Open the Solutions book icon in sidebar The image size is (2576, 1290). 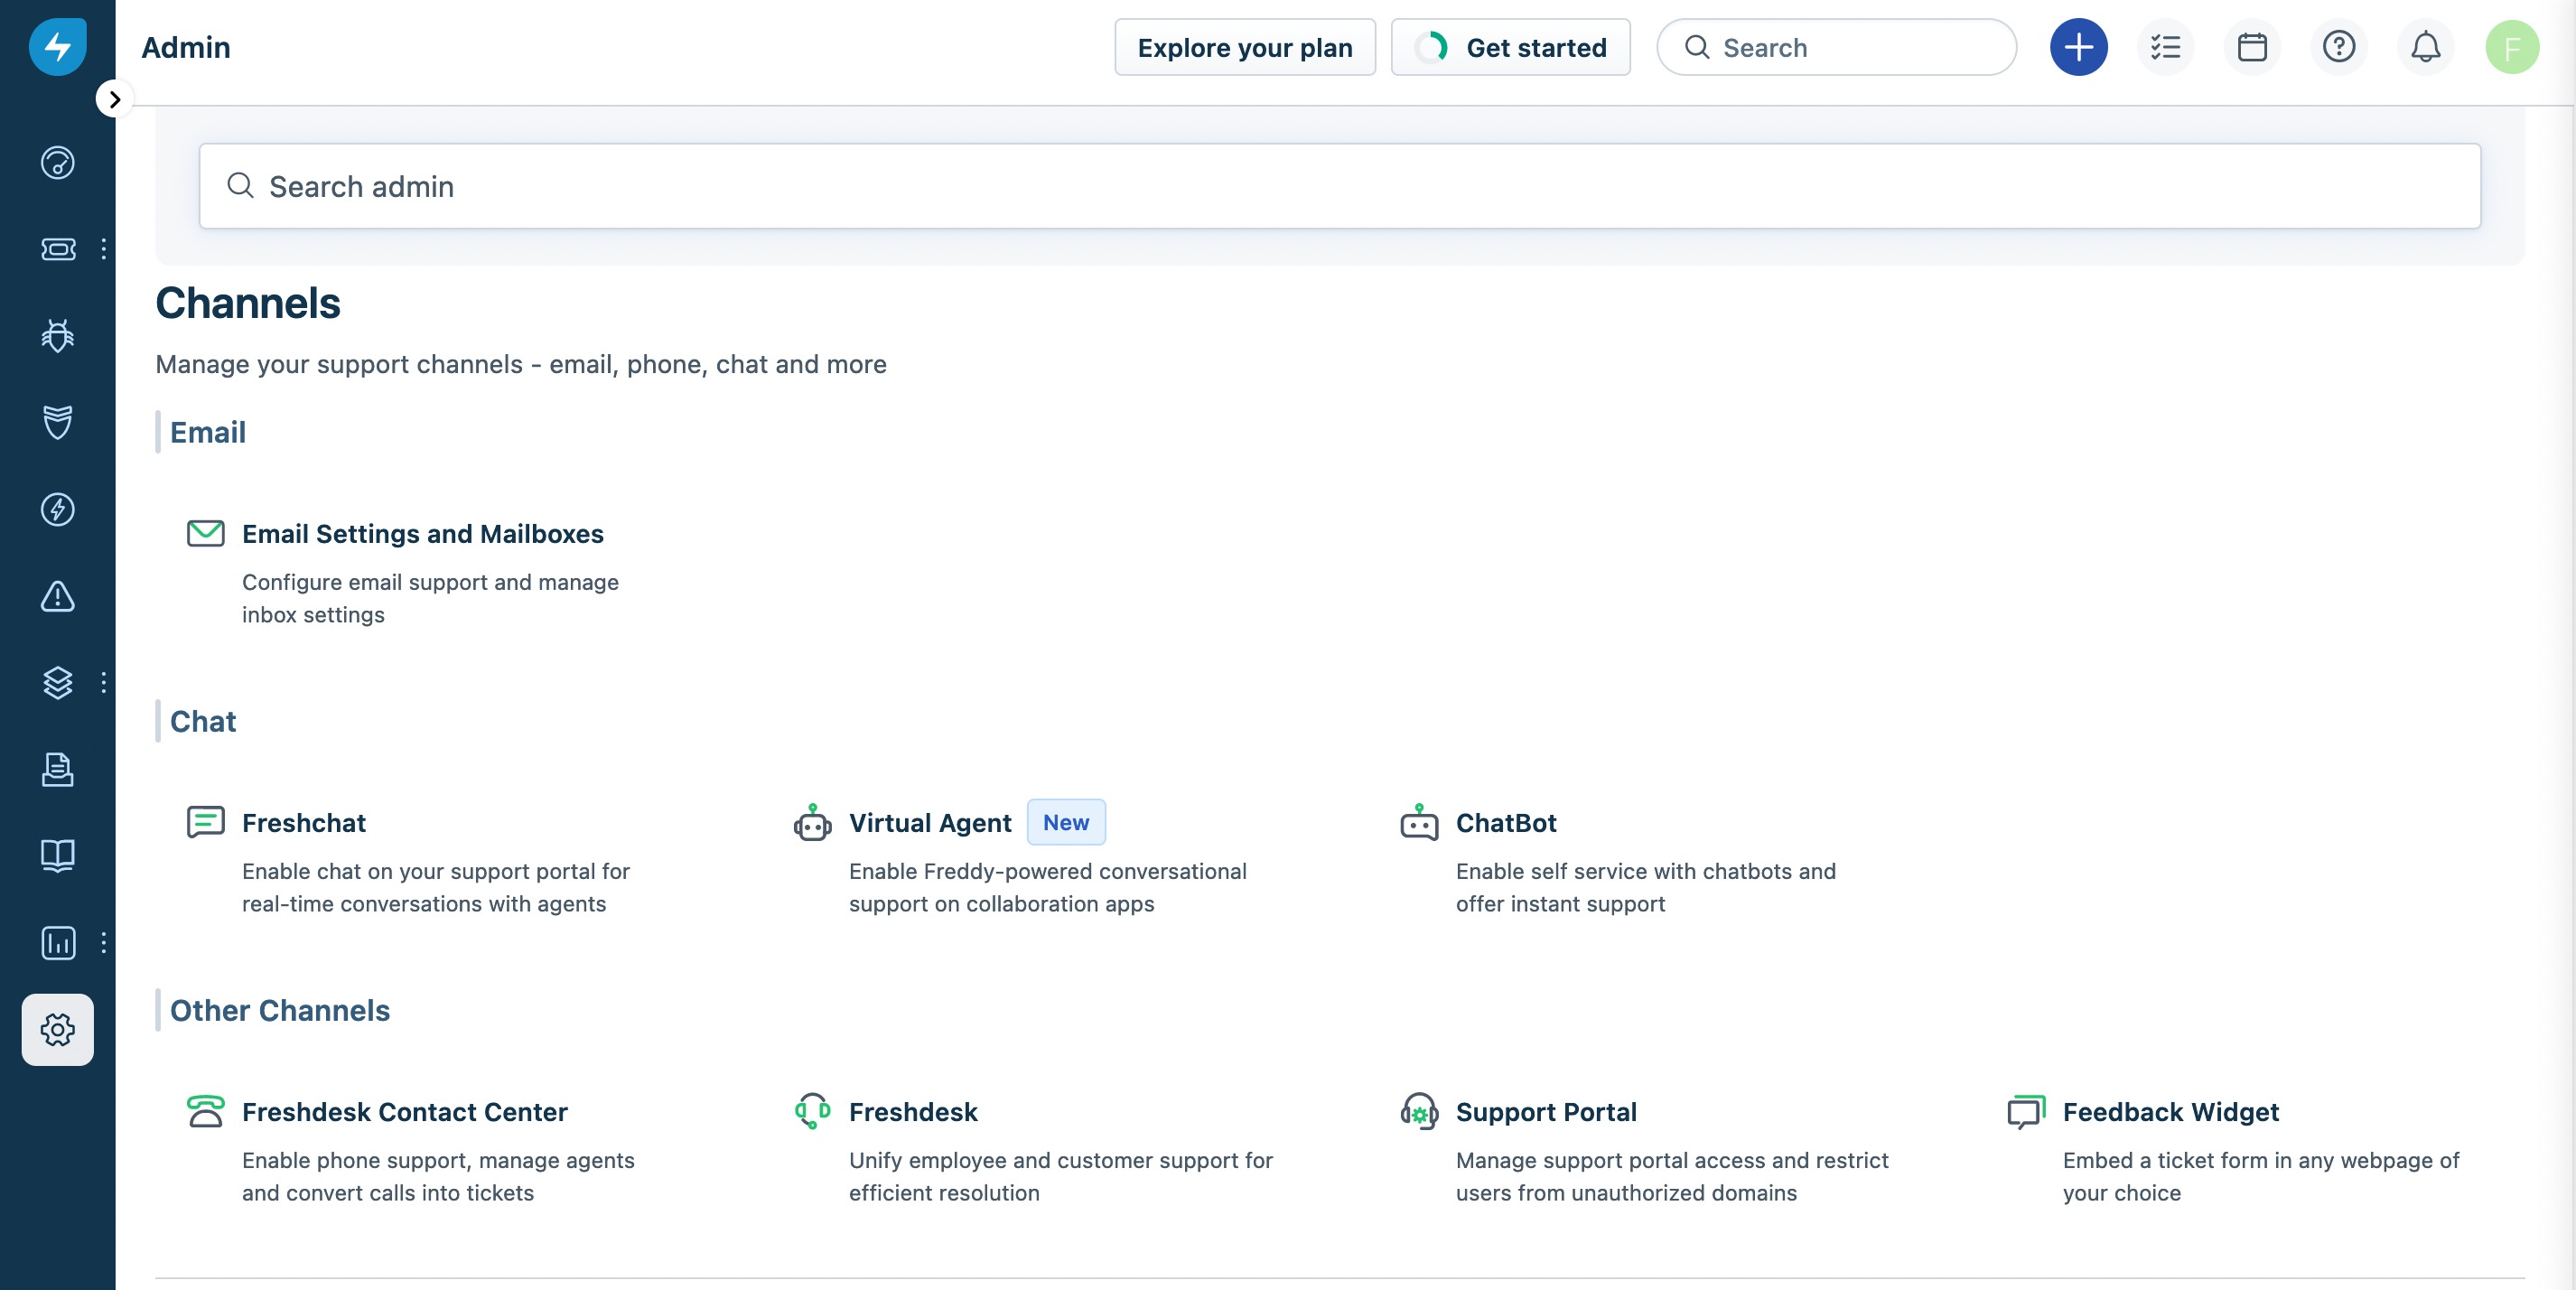[x=57, y=856]
